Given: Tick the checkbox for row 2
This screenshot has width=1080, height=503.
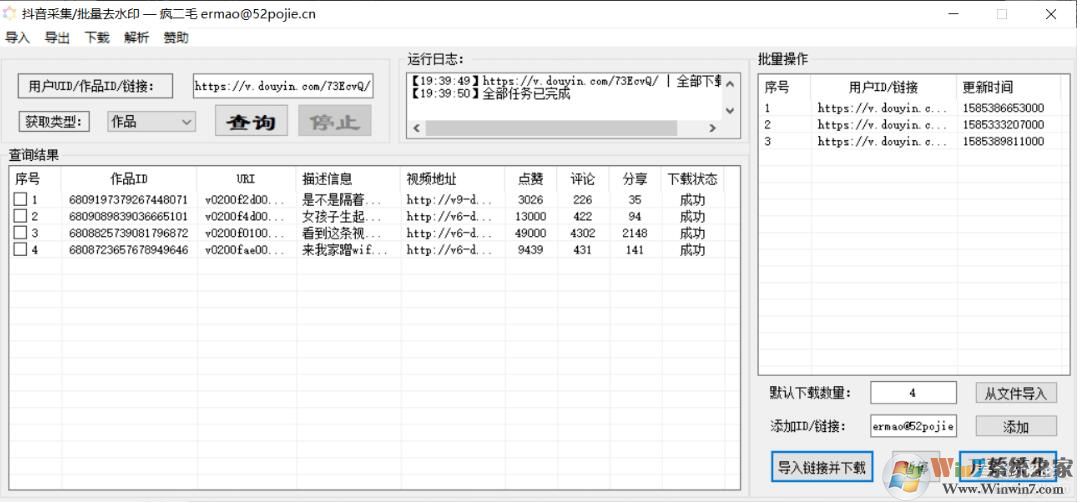Looking at the screenshot, I should click(20, 216).
